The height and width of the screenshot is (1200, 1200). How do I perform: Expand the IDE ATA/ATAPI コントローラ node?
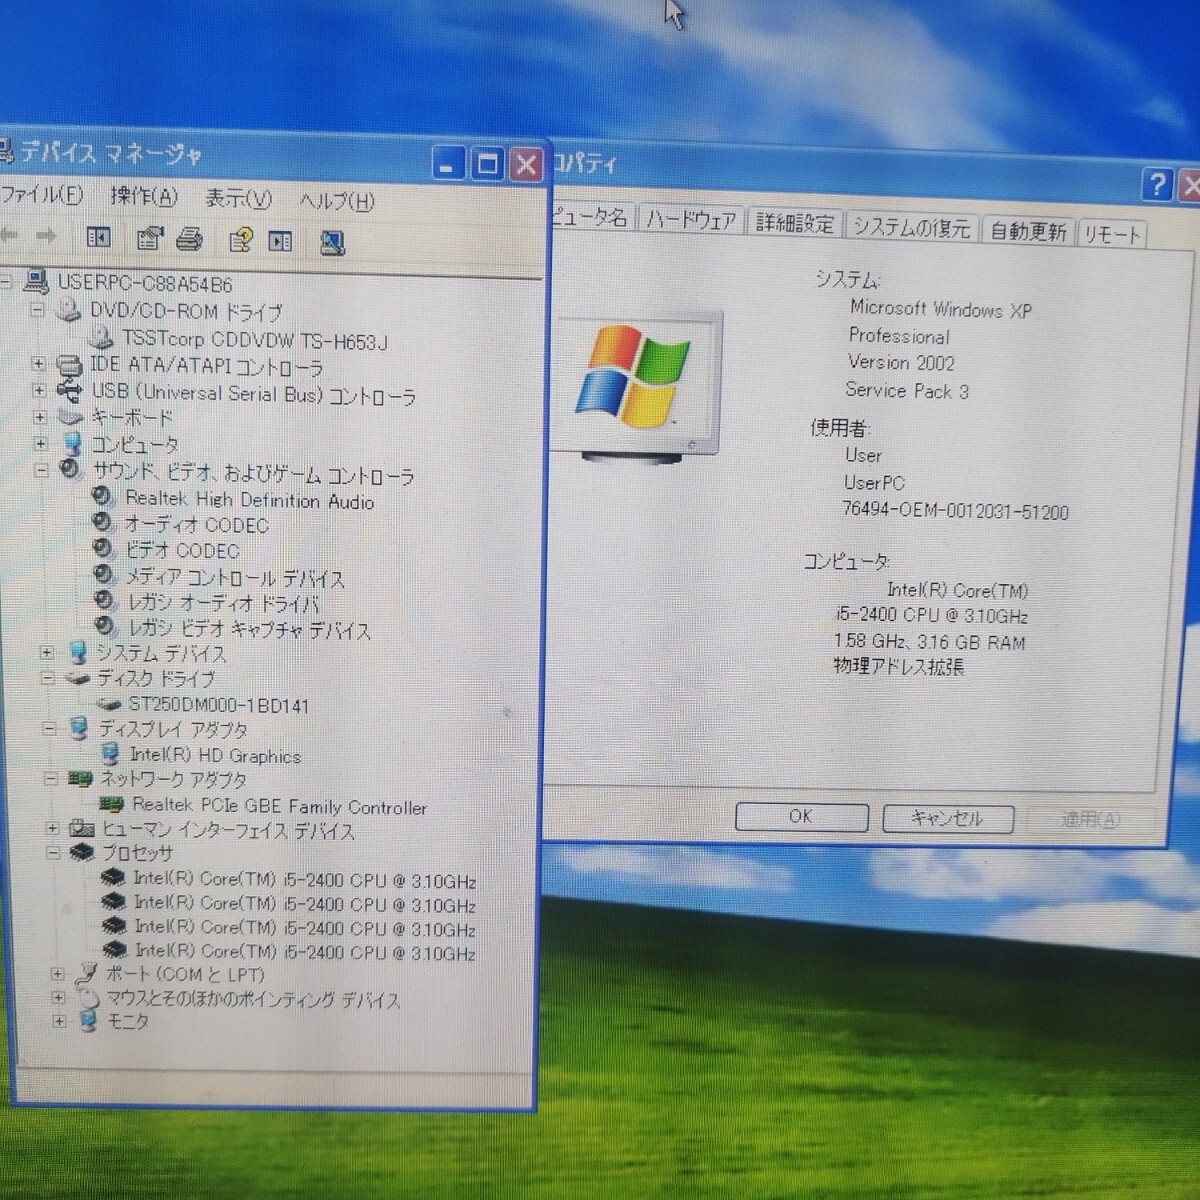click(x=38, y=364)
